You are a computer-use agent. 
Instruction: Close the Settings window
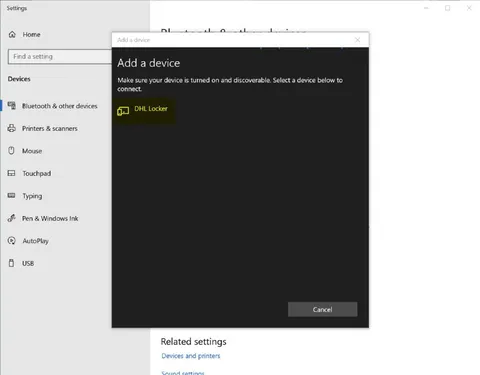(469, 8)
